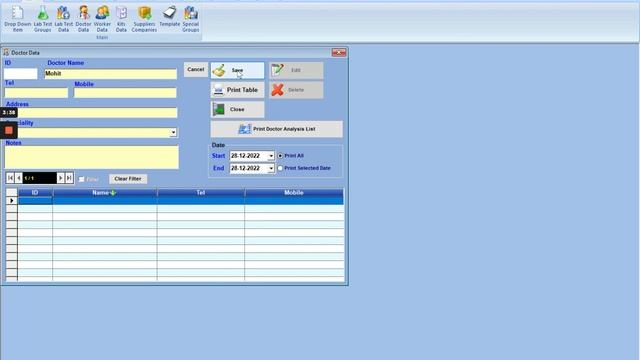Click the Mobile input field
The height and width of the screenshot is (360, 640).
click(125, 93)
